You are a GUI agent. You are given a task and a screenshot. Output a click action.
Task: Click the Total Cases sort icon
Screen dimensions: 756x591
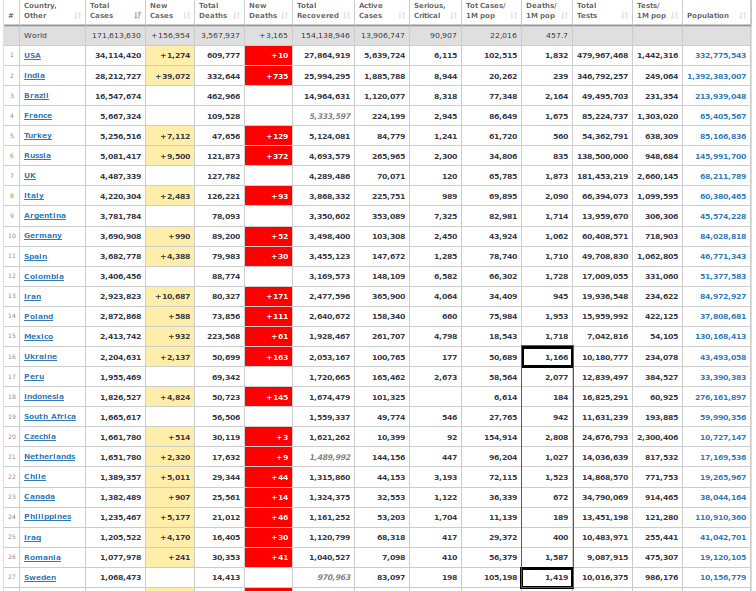tap(138, 15)
